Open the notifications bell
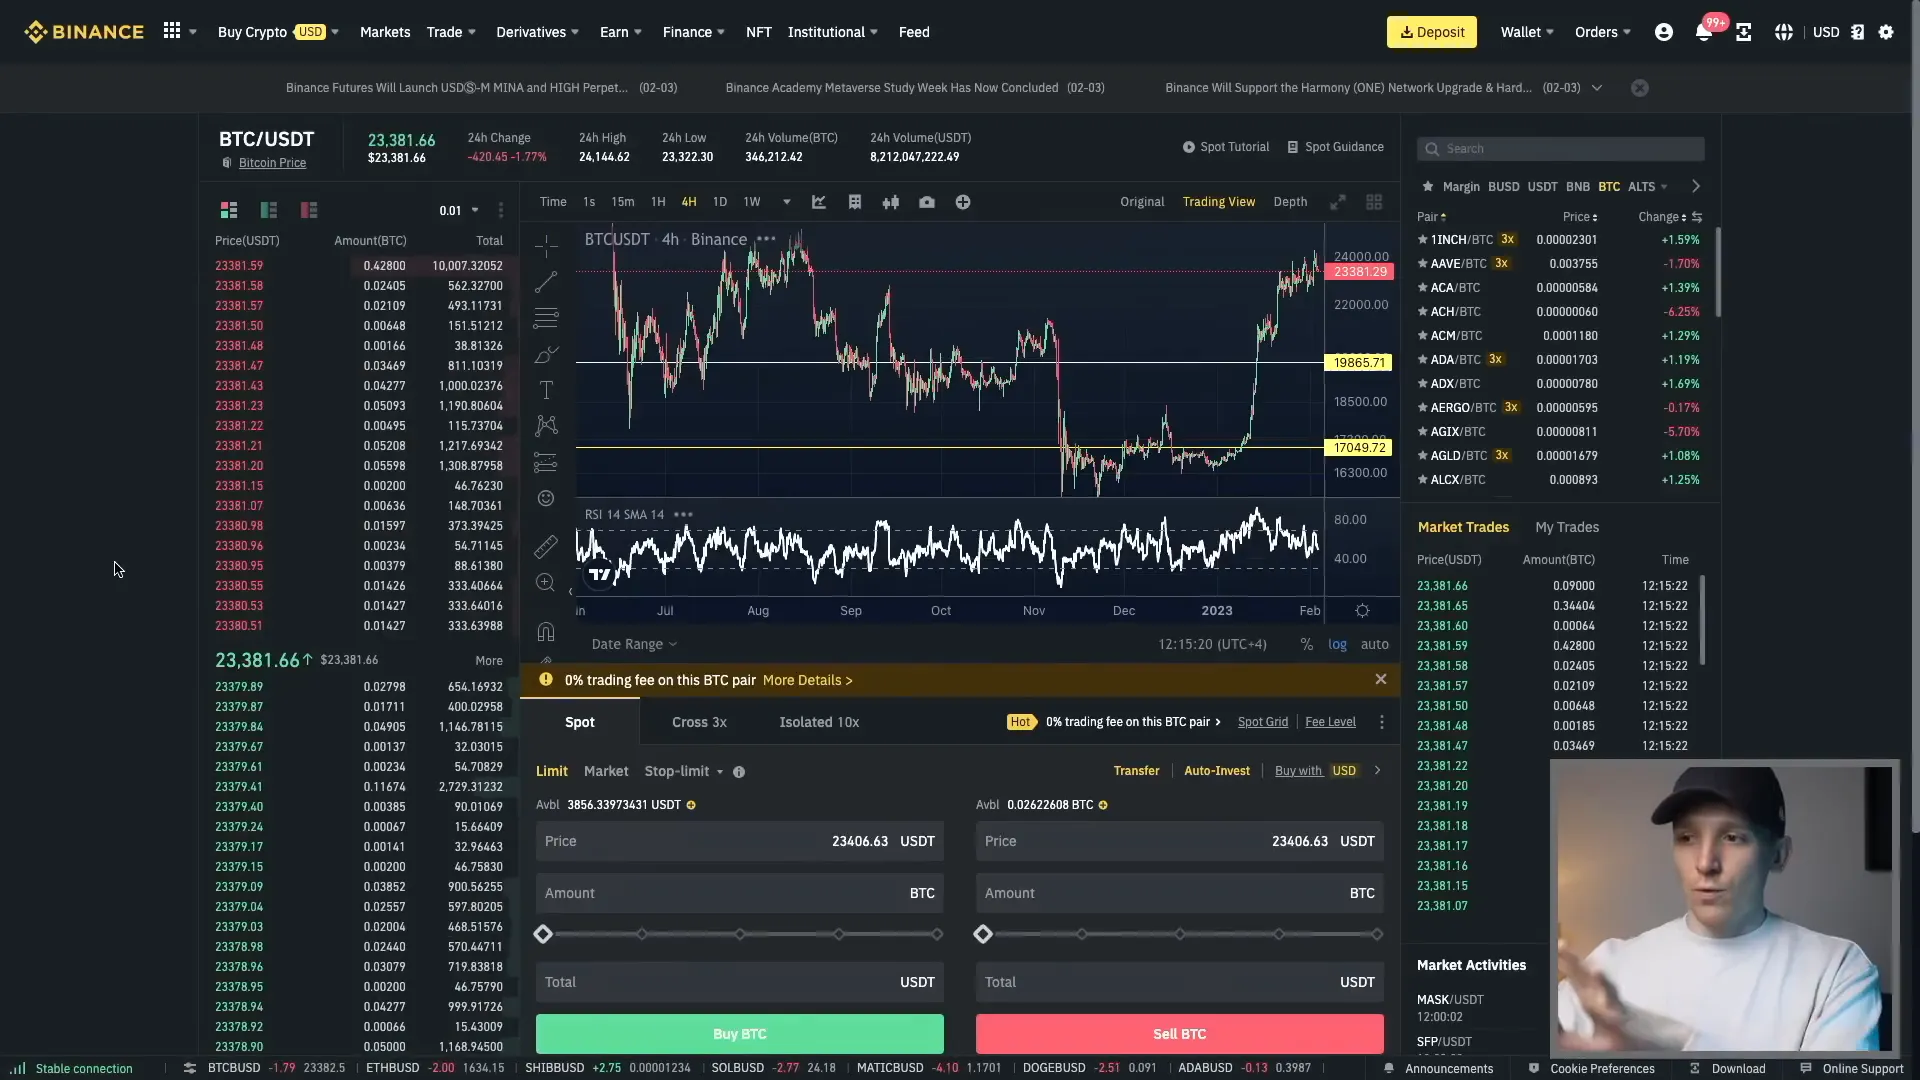The width and height of the screenshot is (1920, 1080). tap(1704, 32)
